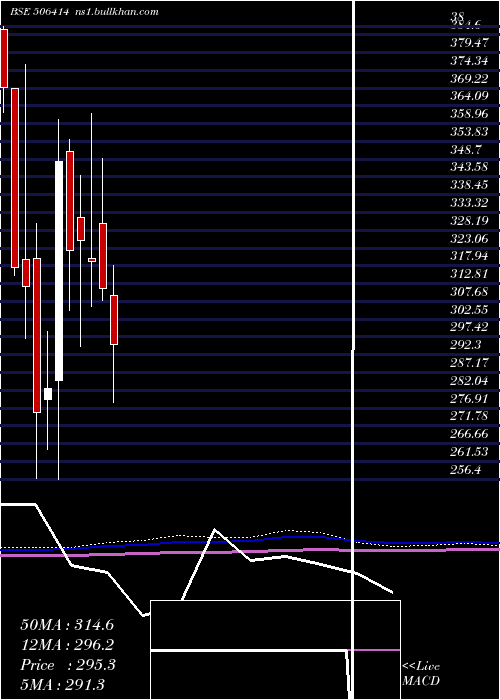Select the 256.4 price axis label

click(x=465, y=470)
